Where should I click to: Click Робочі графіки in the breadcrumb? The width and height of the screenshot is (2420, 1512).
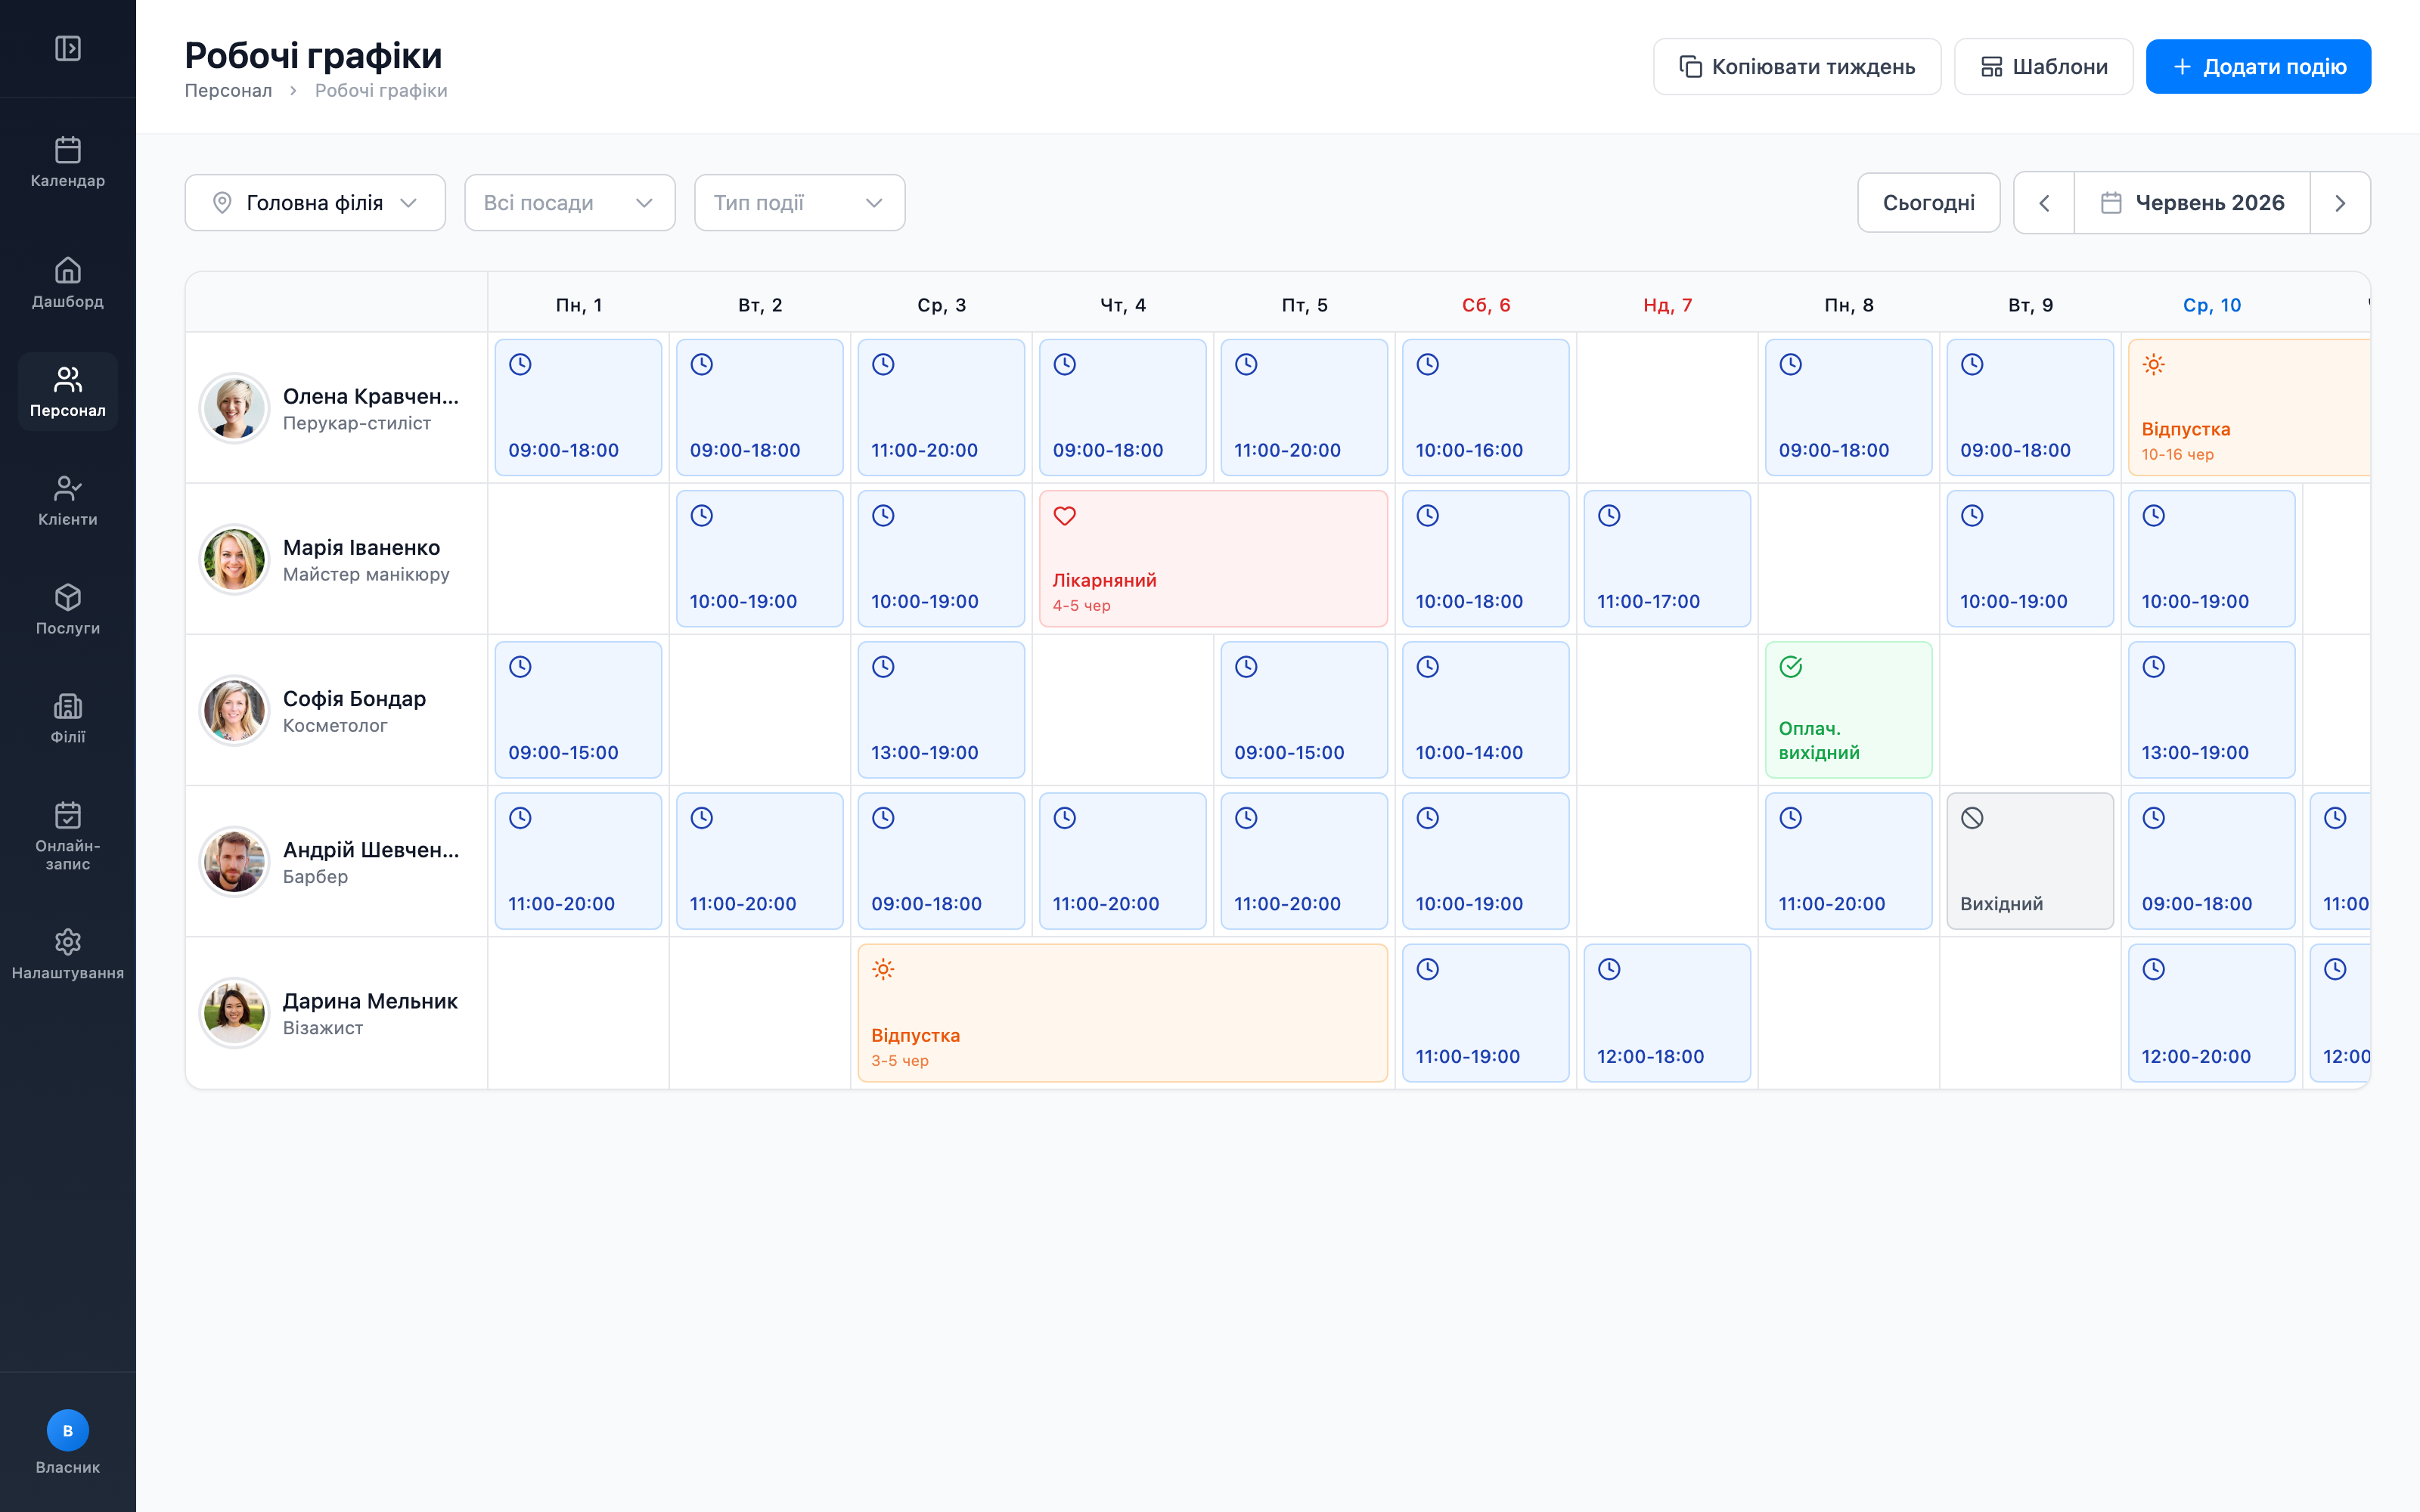click(x=381, y=91)
